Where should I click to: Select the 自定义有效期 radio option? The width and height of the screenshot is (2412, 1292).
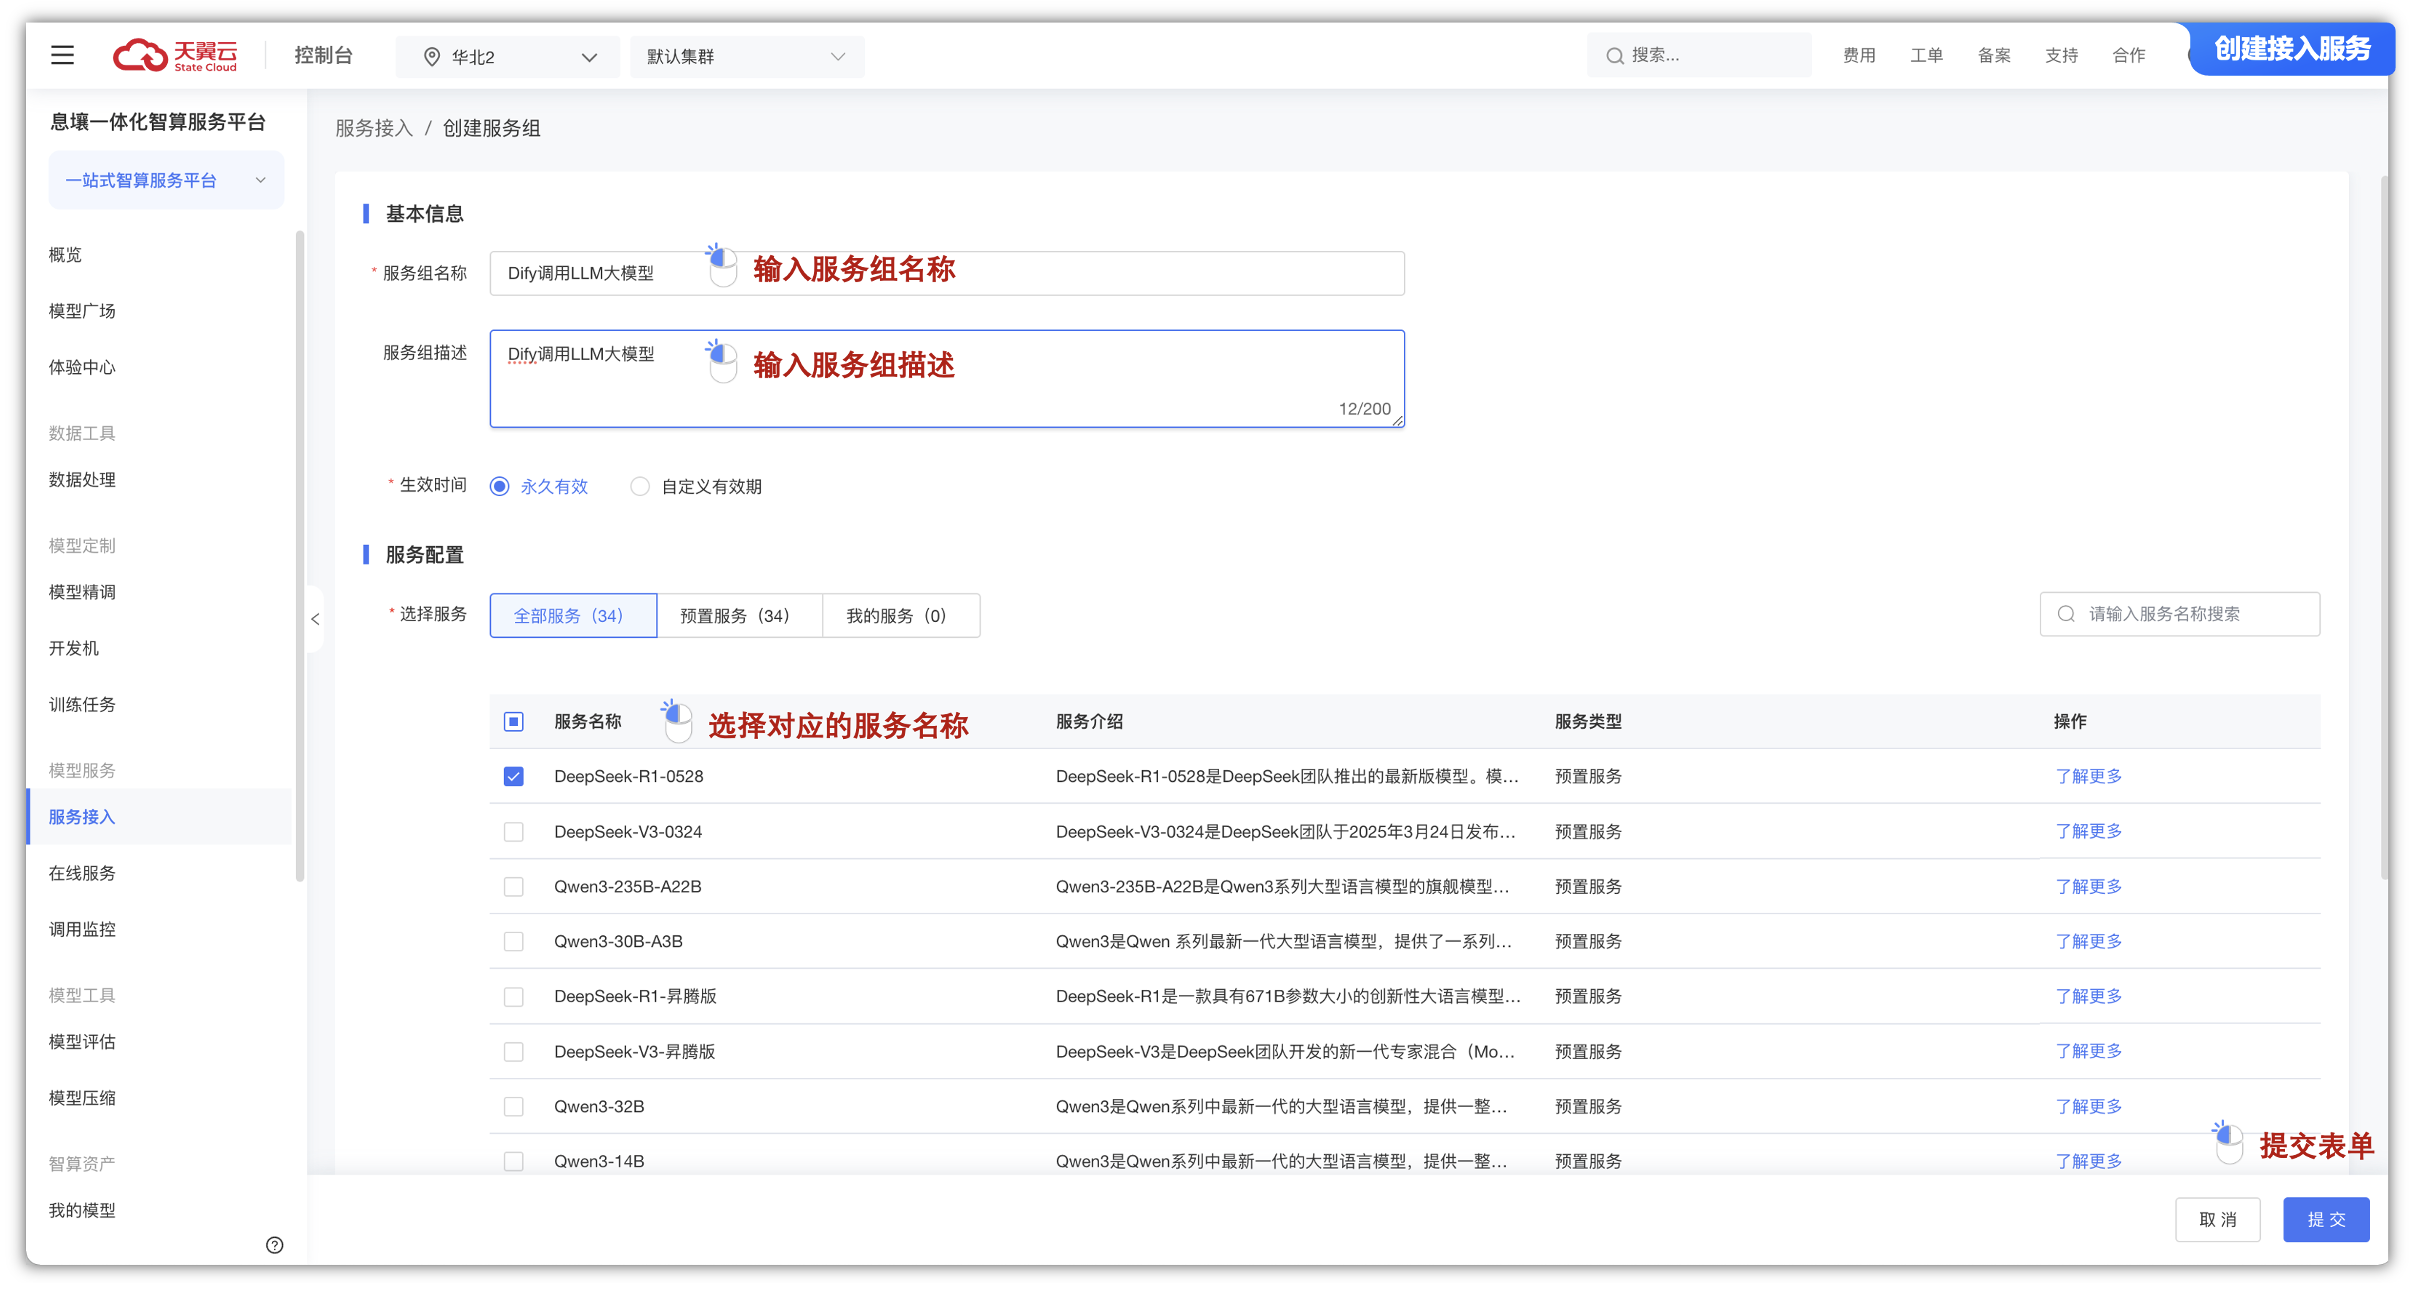(x=640, y=486)
